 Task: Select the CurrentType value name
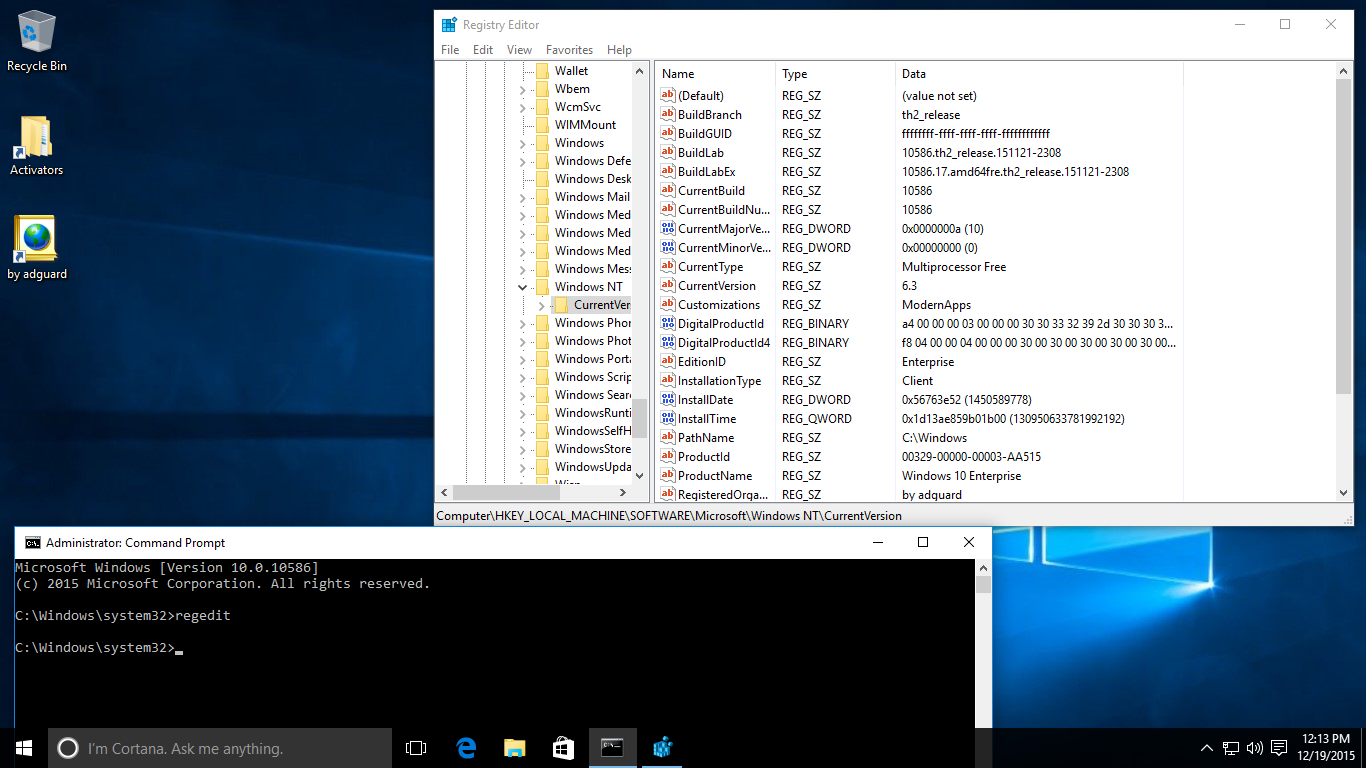pos(711,267)
